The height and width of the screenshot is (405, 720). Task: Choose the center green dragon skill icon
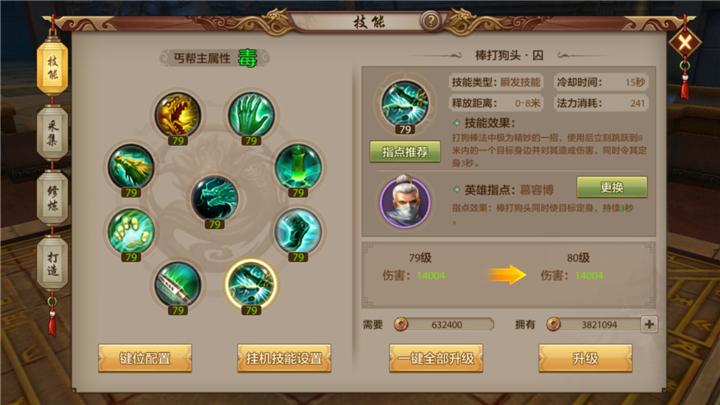(214, 198)
